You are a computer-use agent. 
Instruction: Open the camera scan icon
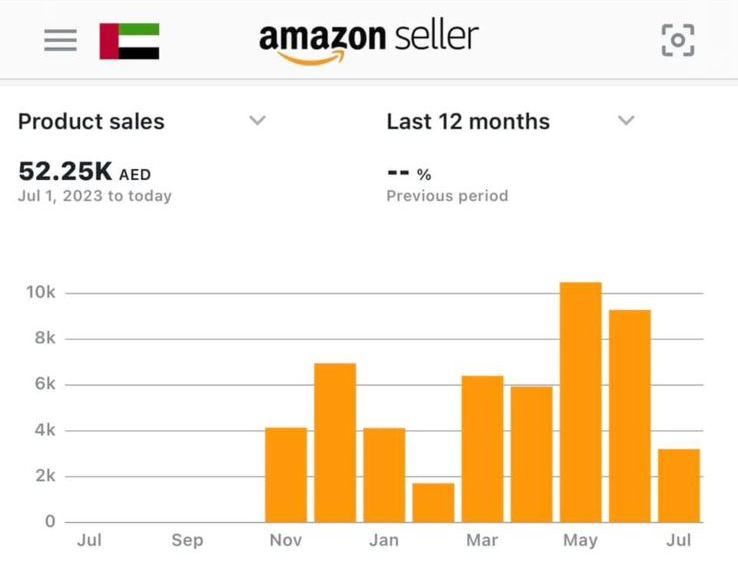(x=678, y=40)
